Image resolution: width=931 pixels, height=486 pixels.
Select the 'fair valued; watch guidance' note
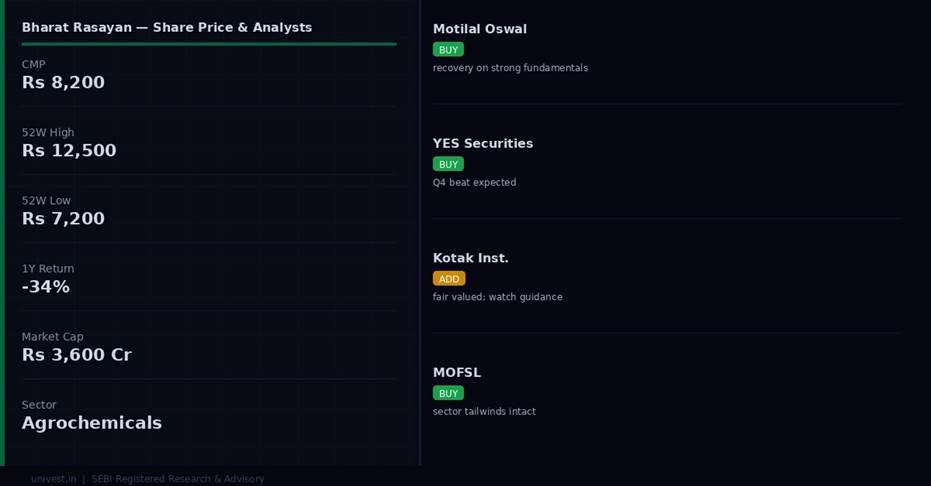point(498,297)
